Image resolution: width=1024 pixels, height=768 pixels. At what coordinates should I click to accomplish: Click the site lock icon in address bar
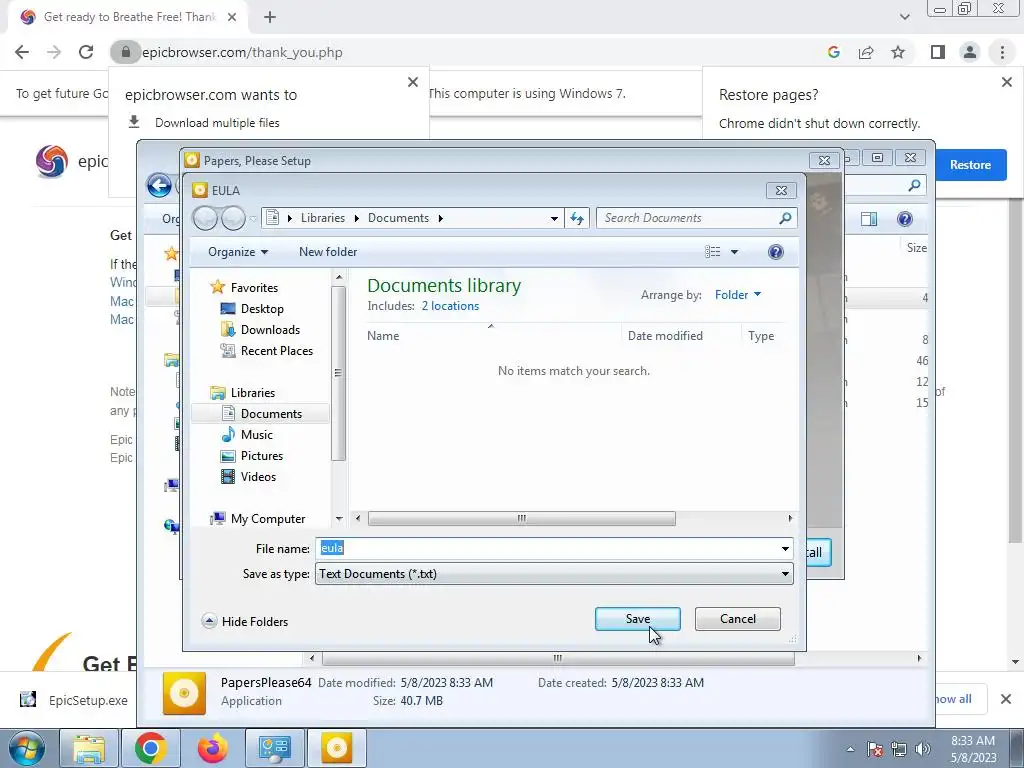[x=125, y=52]
